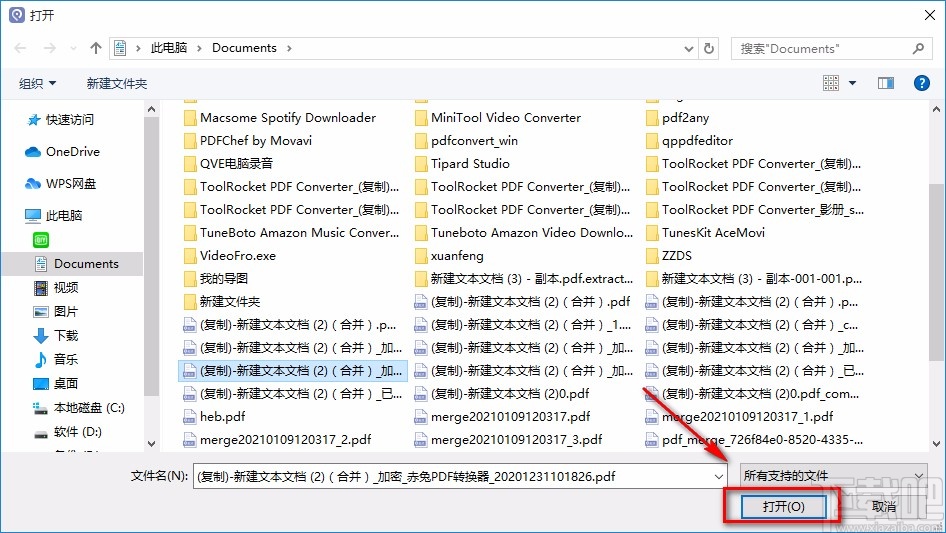Click 此电脑 in the address breadcrumb
The image size is (946, 533).
[168, 48]
